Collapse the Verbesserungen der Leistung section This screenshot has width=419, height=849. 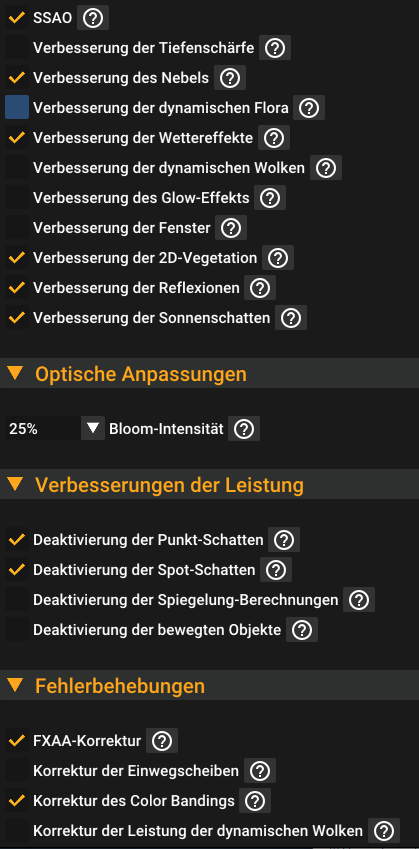16,484
